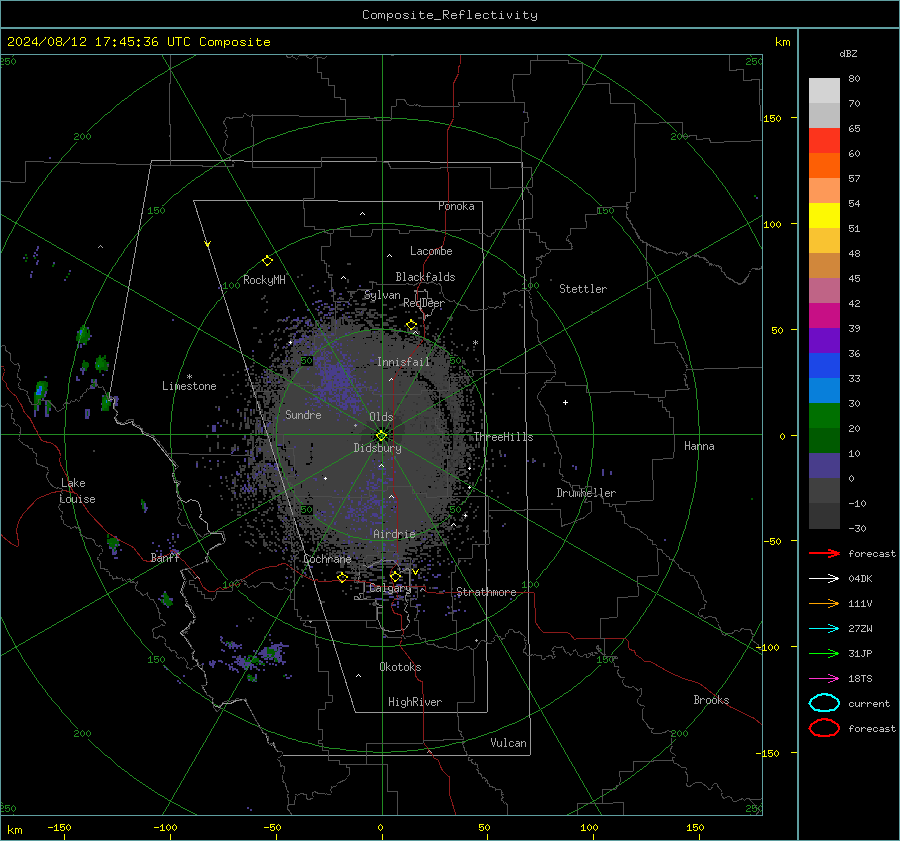
Task: Click the -30 value on dBZ scale
Action: pos(857,528)
